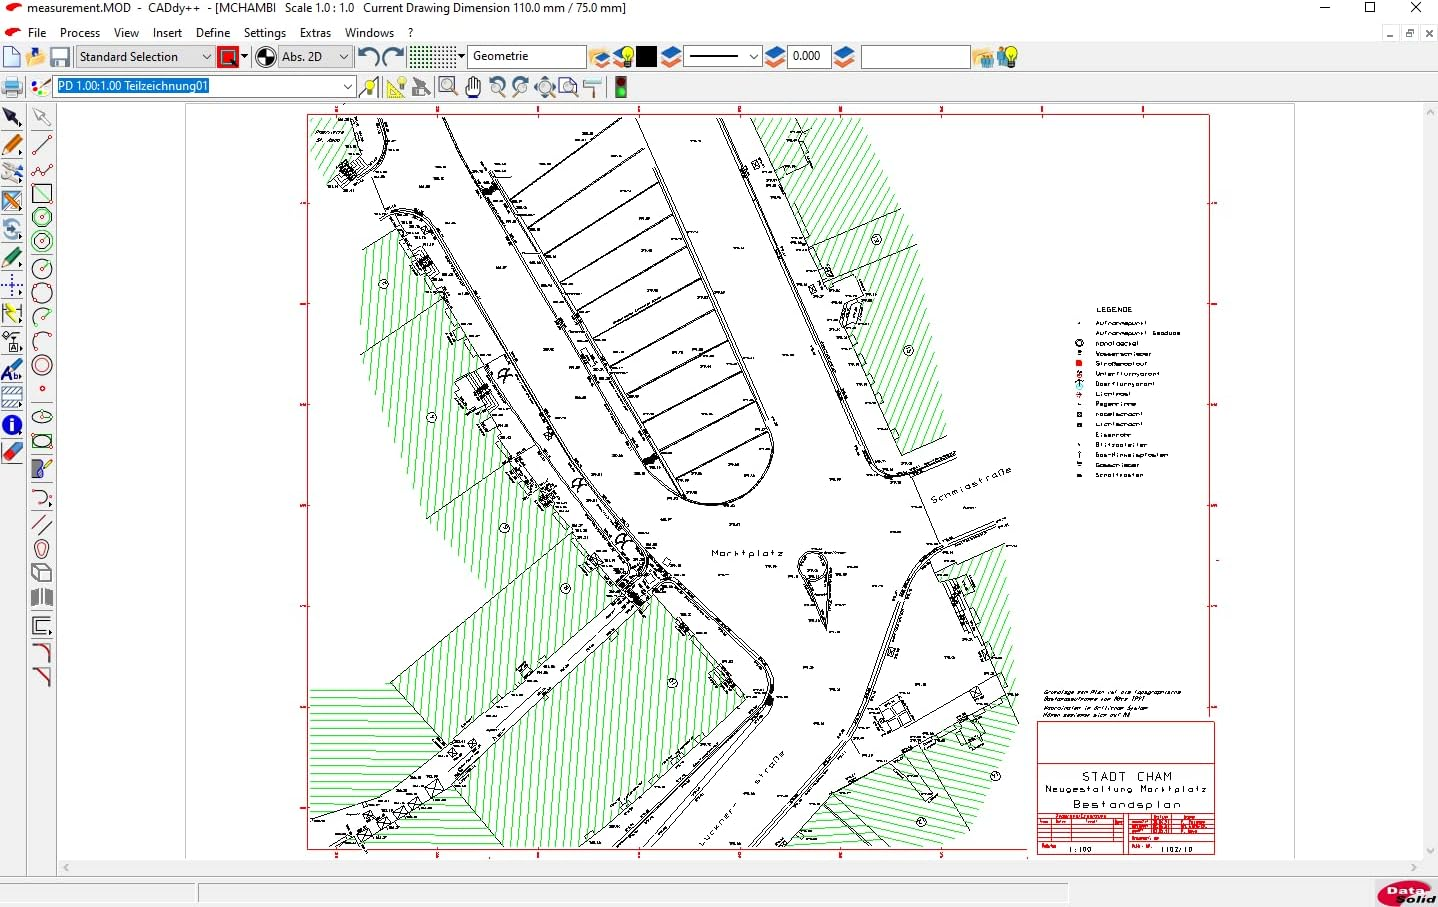Toggle the layer lamp visibility icon
The image size is (1438, 907).
[622, 57]
